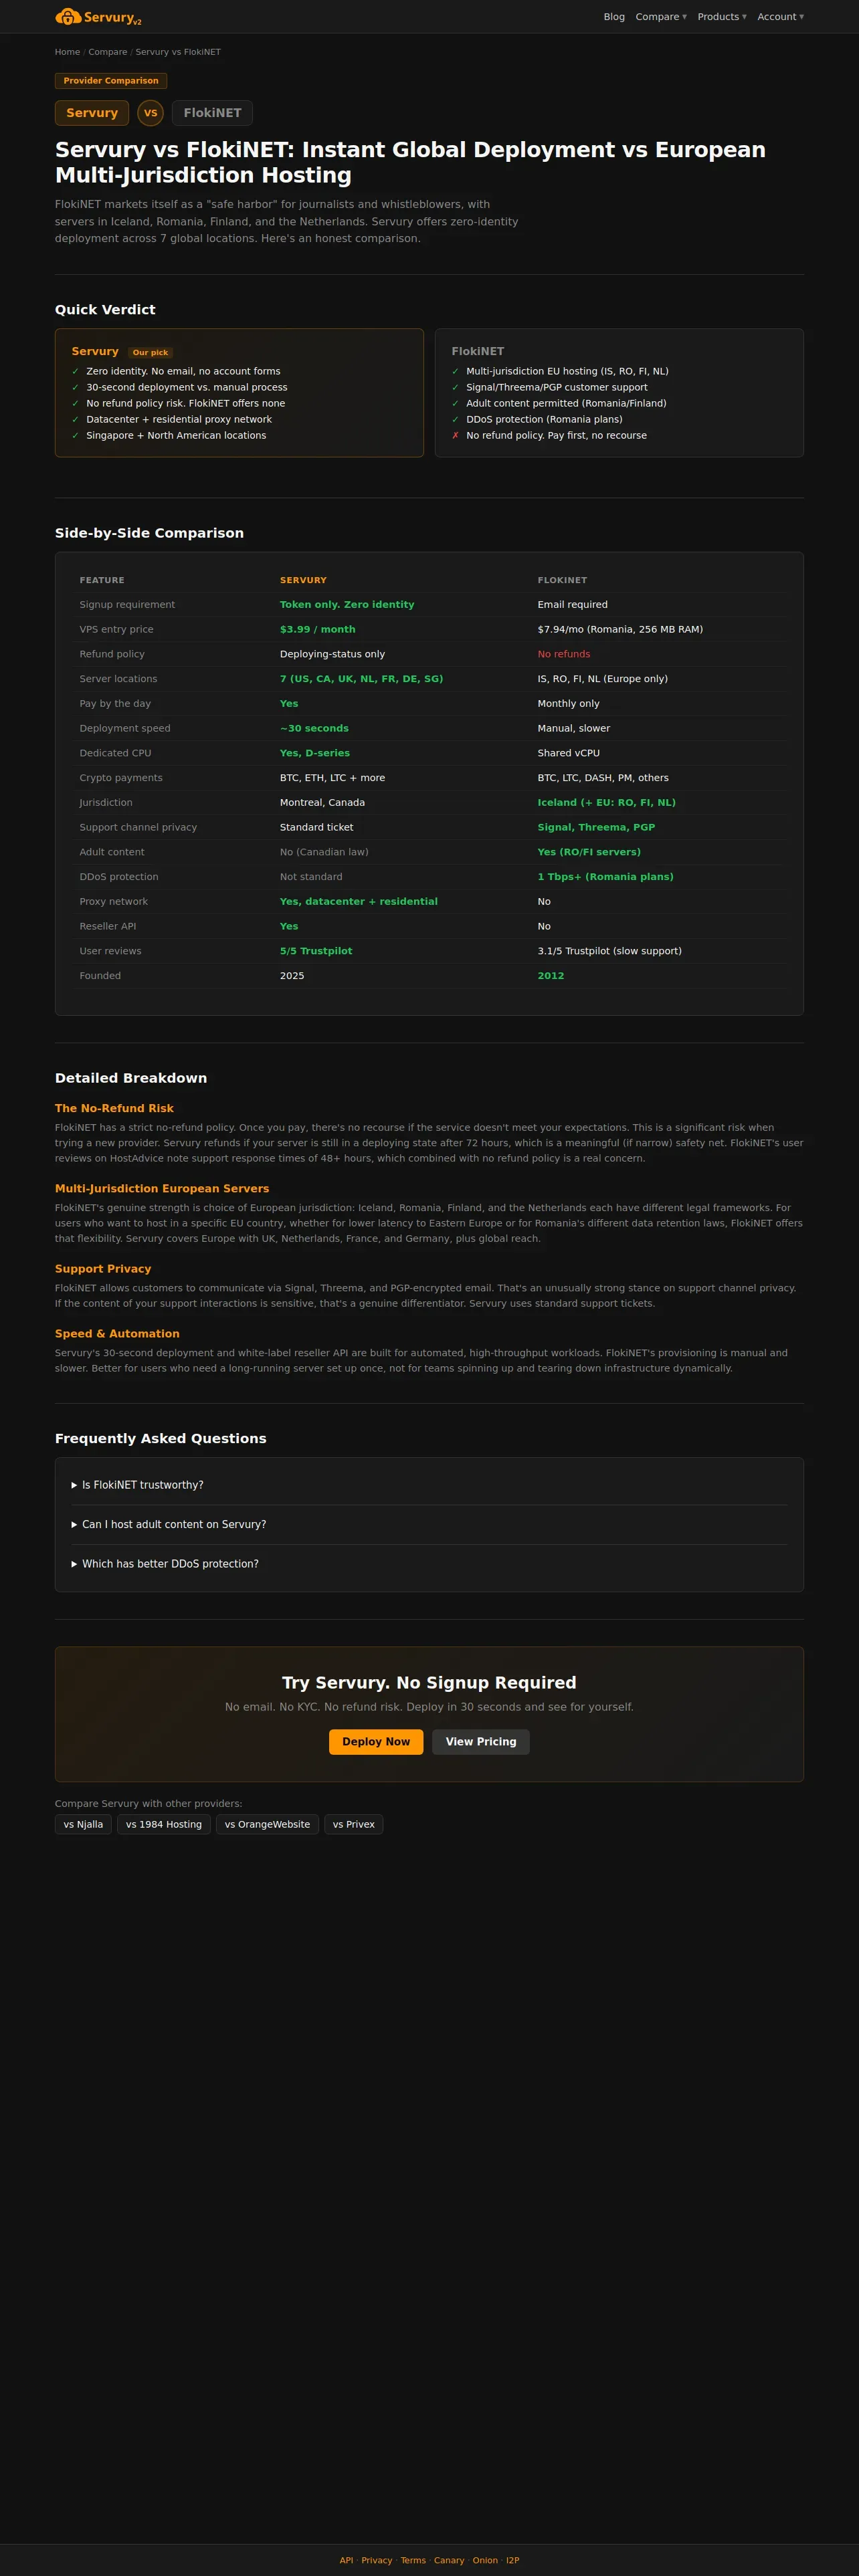
Task: Open the vs OrangeWebsite comparison
Action: click(267, 1824)
